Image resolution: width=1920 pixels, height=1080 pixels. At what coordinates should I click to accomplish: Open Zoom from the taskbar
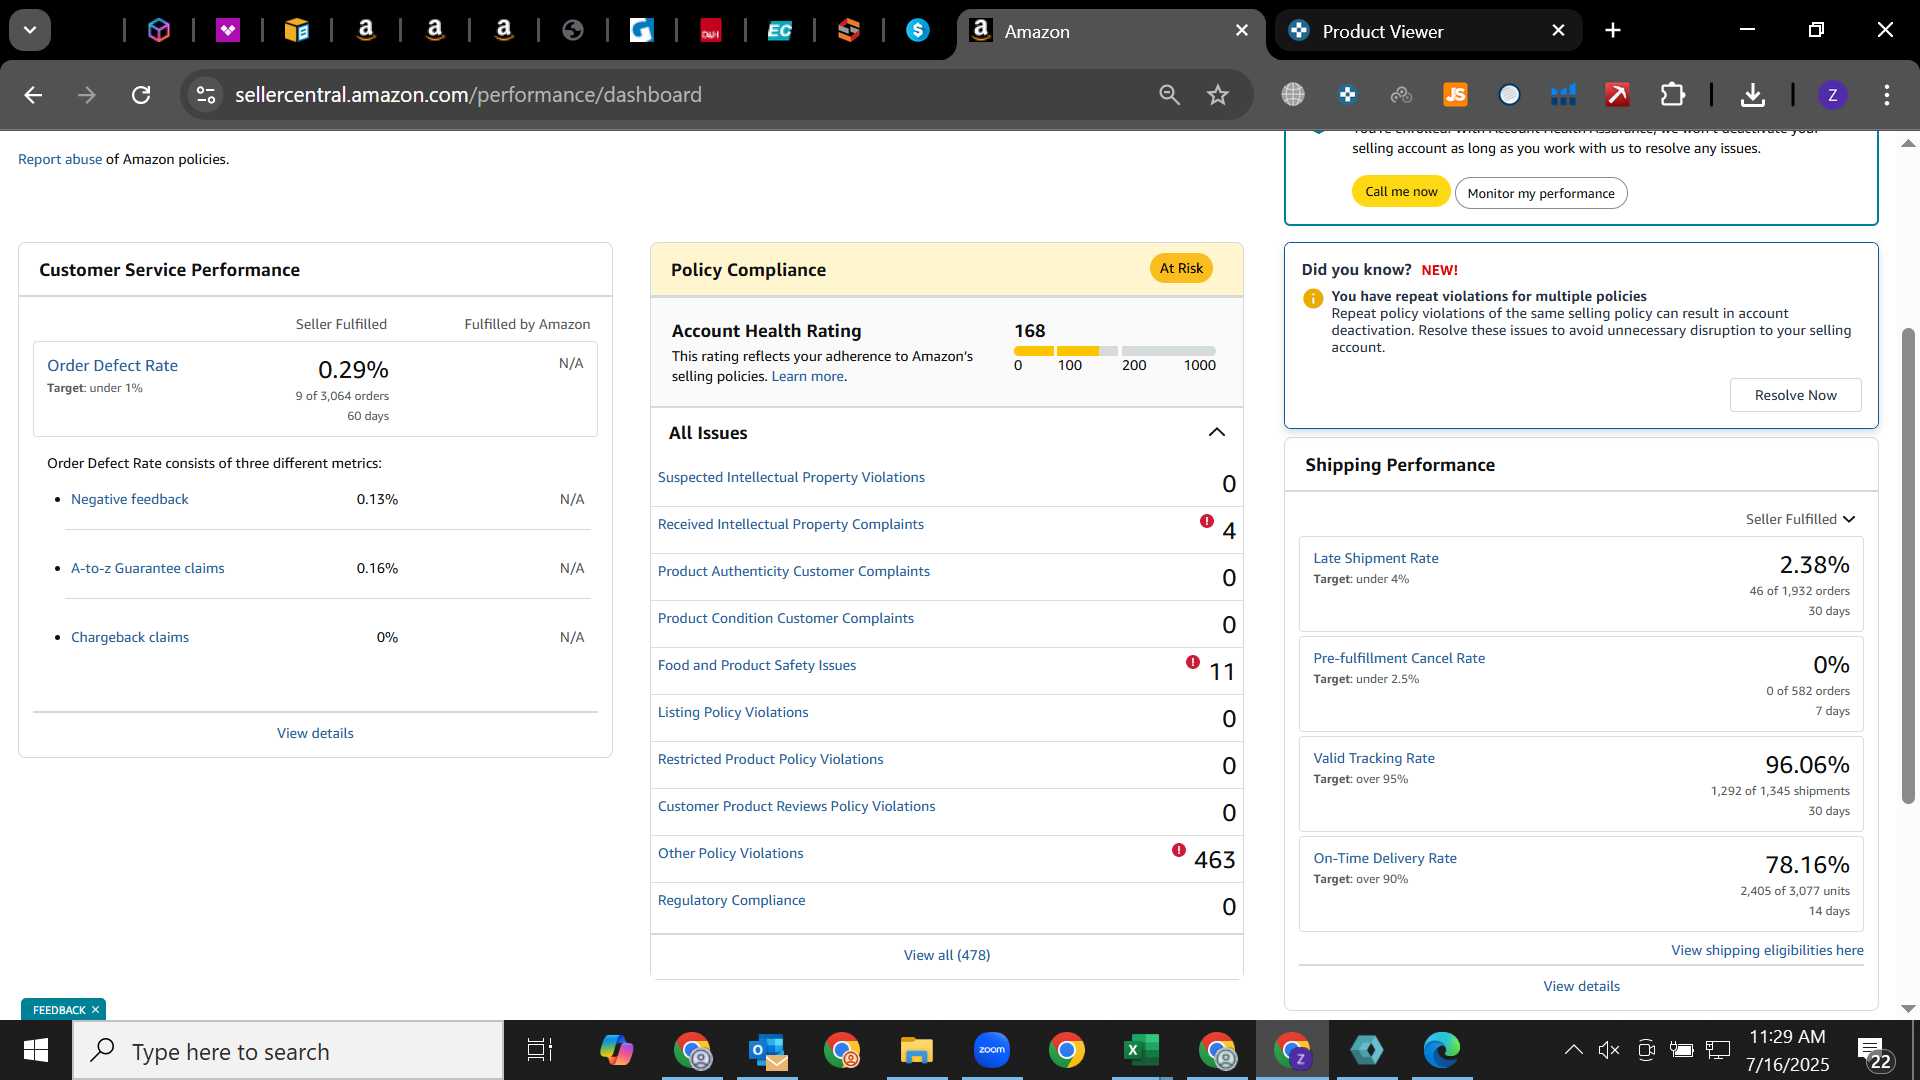[991, 1050]
